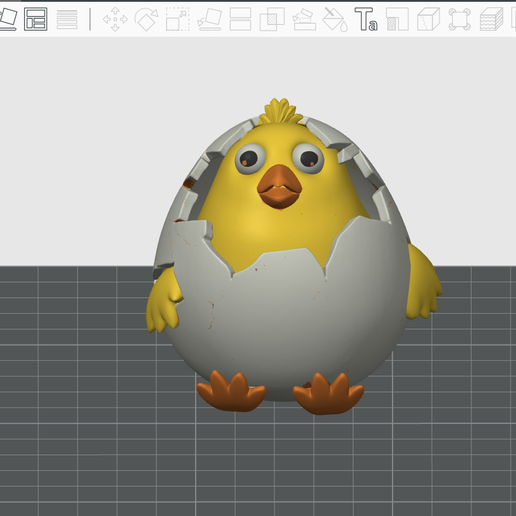Click the cracked cube tool icon
516x516 pixels.
[x=429, y=19]
